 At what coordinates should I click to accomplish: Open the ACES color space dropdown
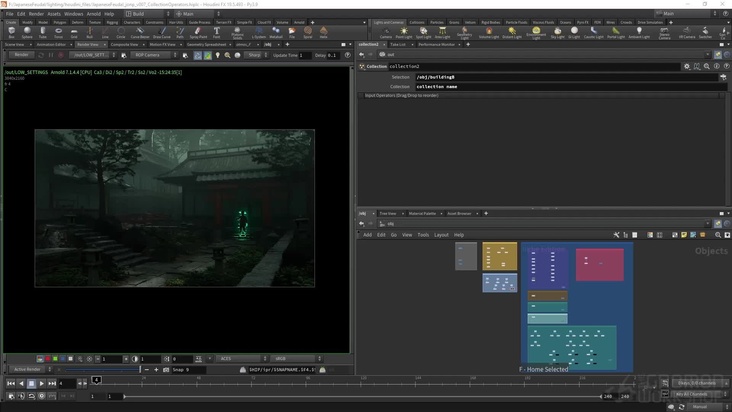tap(241, 359)
